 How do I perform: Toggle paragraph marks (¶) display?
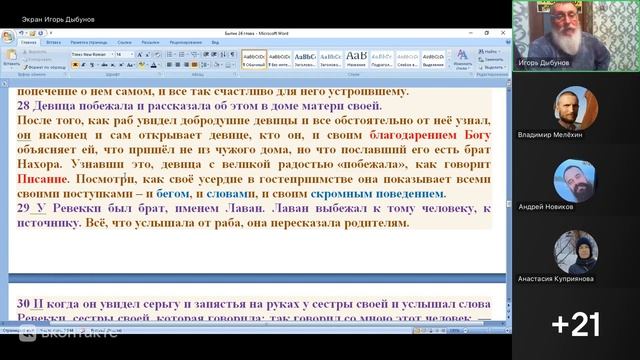pos(232,55)
